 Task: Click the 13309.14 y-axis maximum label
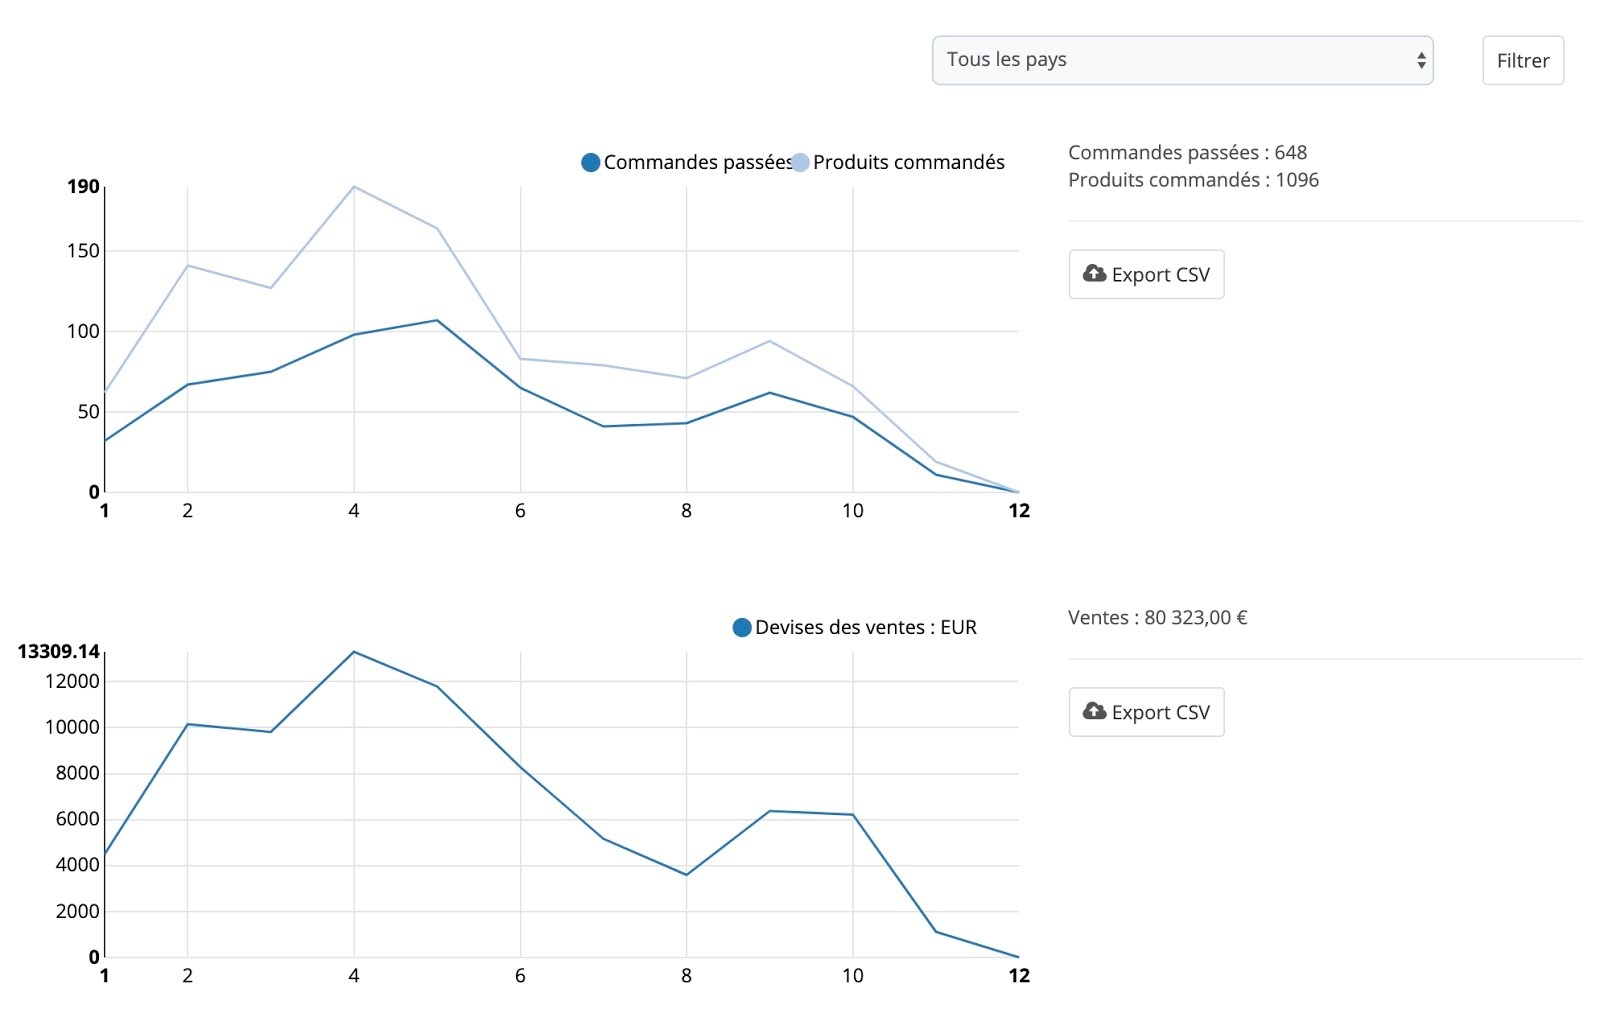click(59, 652)
